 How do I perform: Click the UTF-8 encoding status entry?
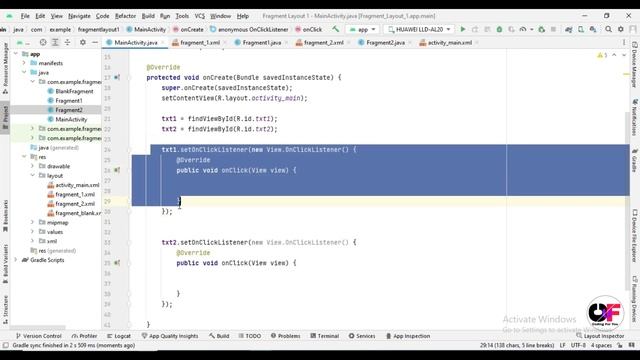[x=578, y=345]
